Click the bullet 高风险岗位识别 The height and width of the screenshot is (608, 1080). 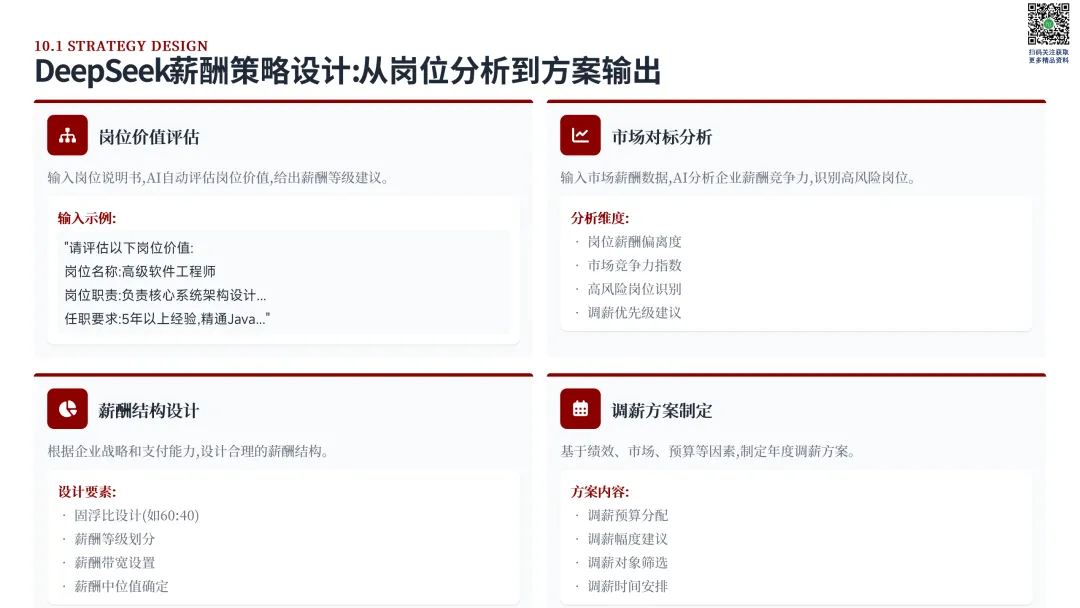[634, 289]
